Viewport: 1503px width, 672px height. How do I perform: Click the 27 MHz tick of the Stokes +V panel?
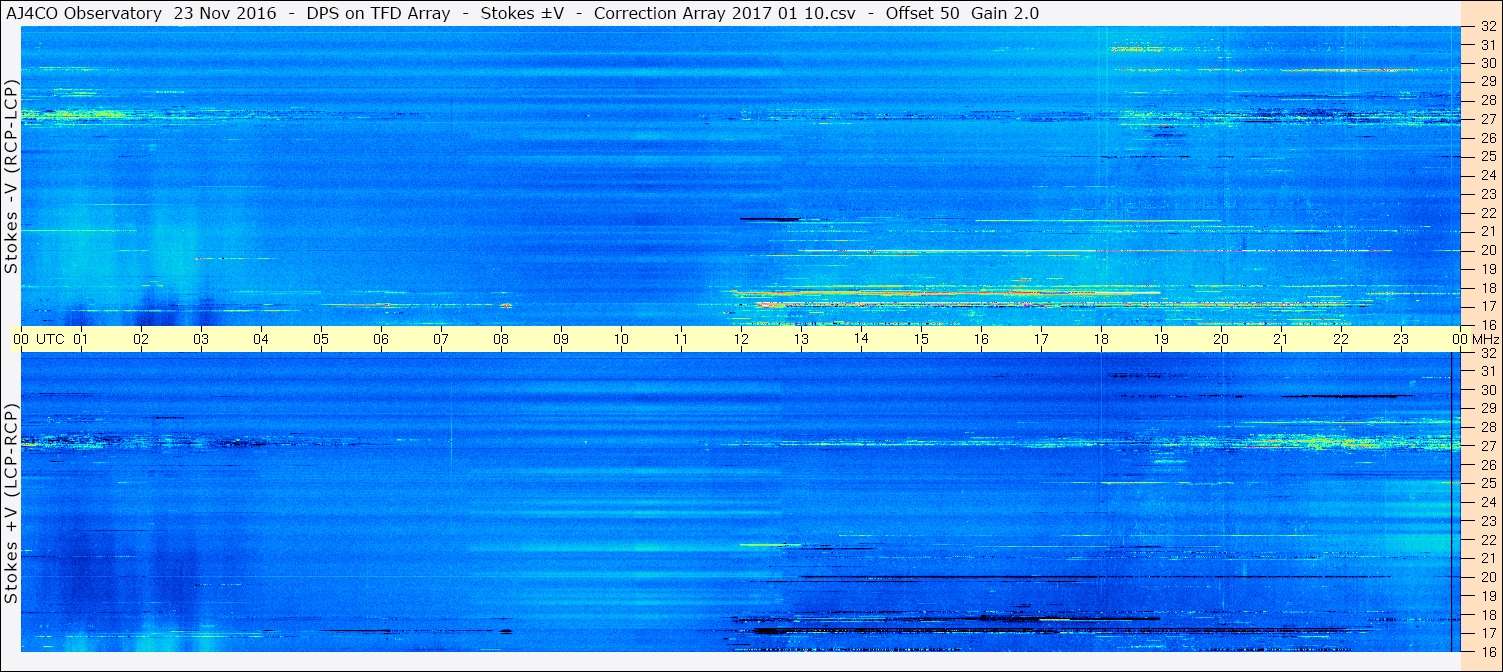click(x=1488, y=446)
